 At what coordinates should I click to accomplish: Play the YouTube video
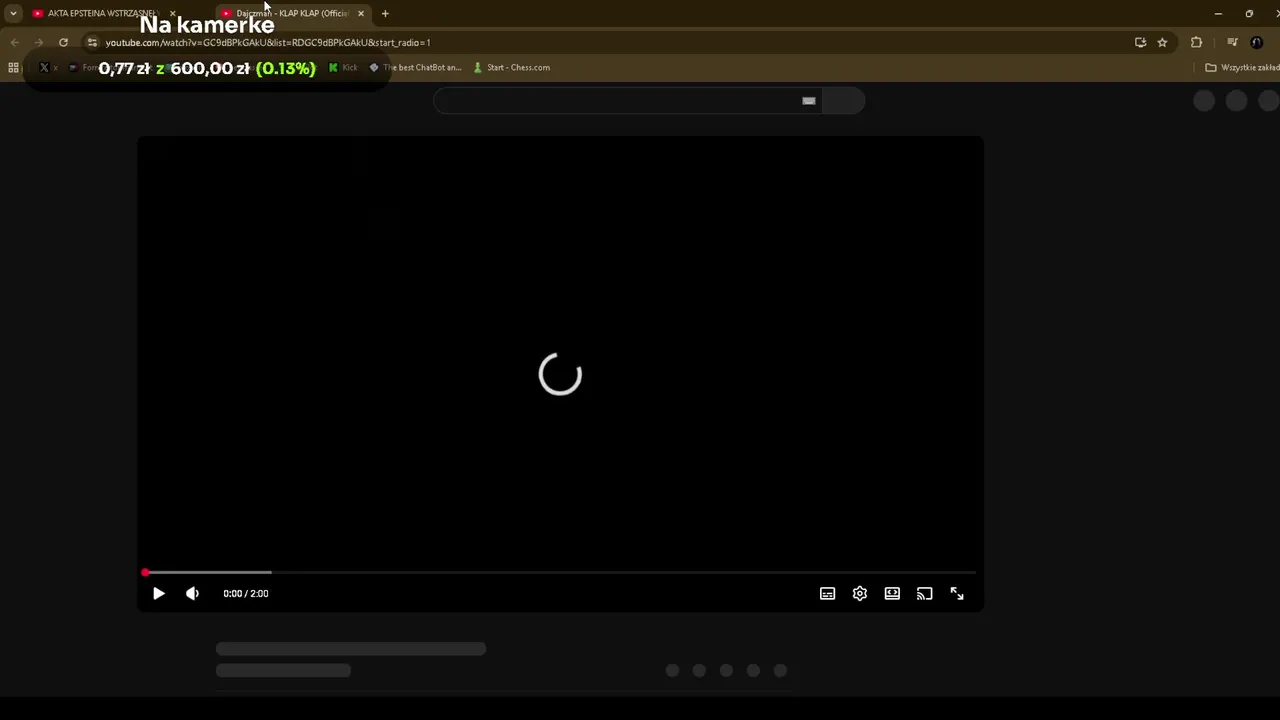(158, 593)
